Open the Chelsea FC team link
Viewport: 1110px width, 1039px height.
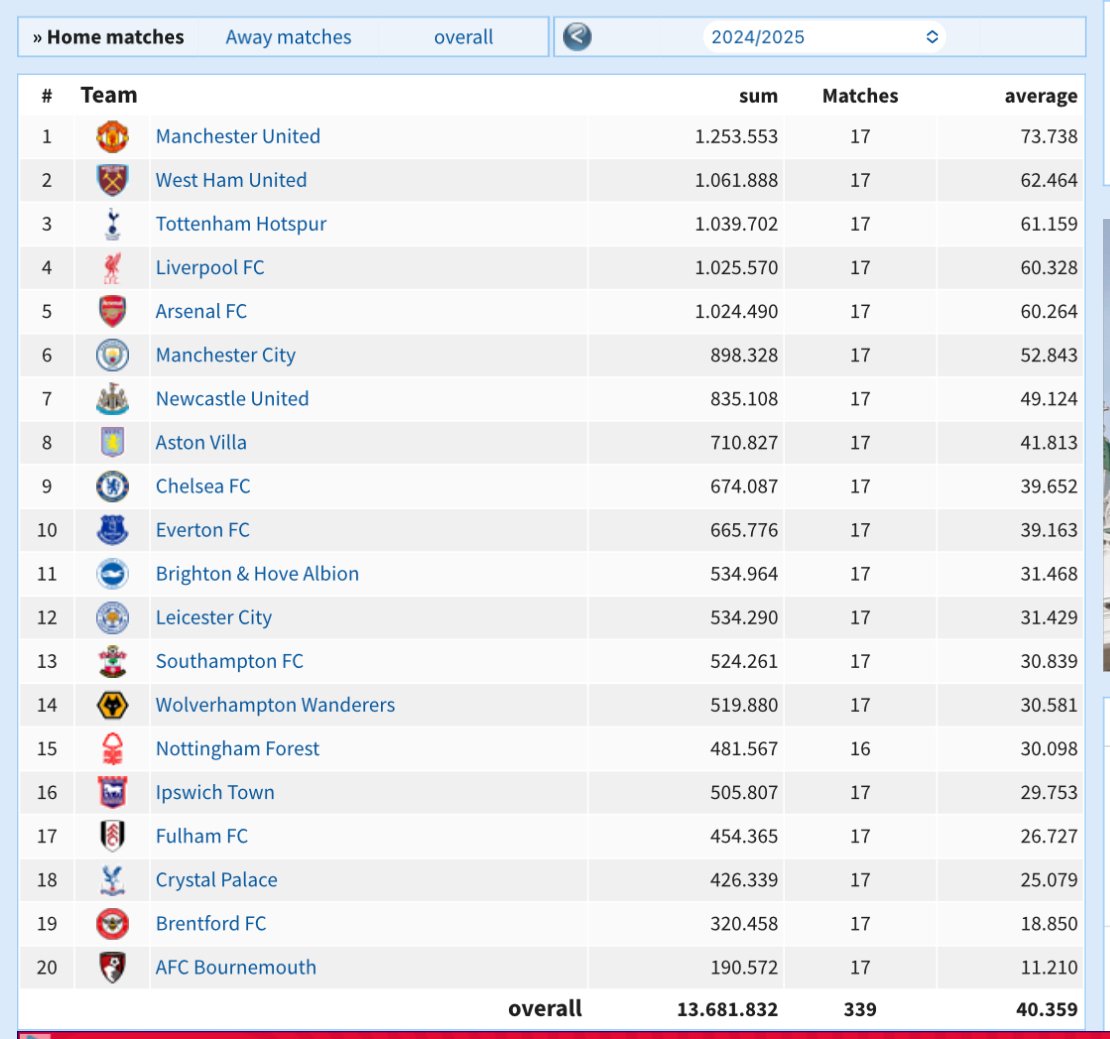coord(203,487)
